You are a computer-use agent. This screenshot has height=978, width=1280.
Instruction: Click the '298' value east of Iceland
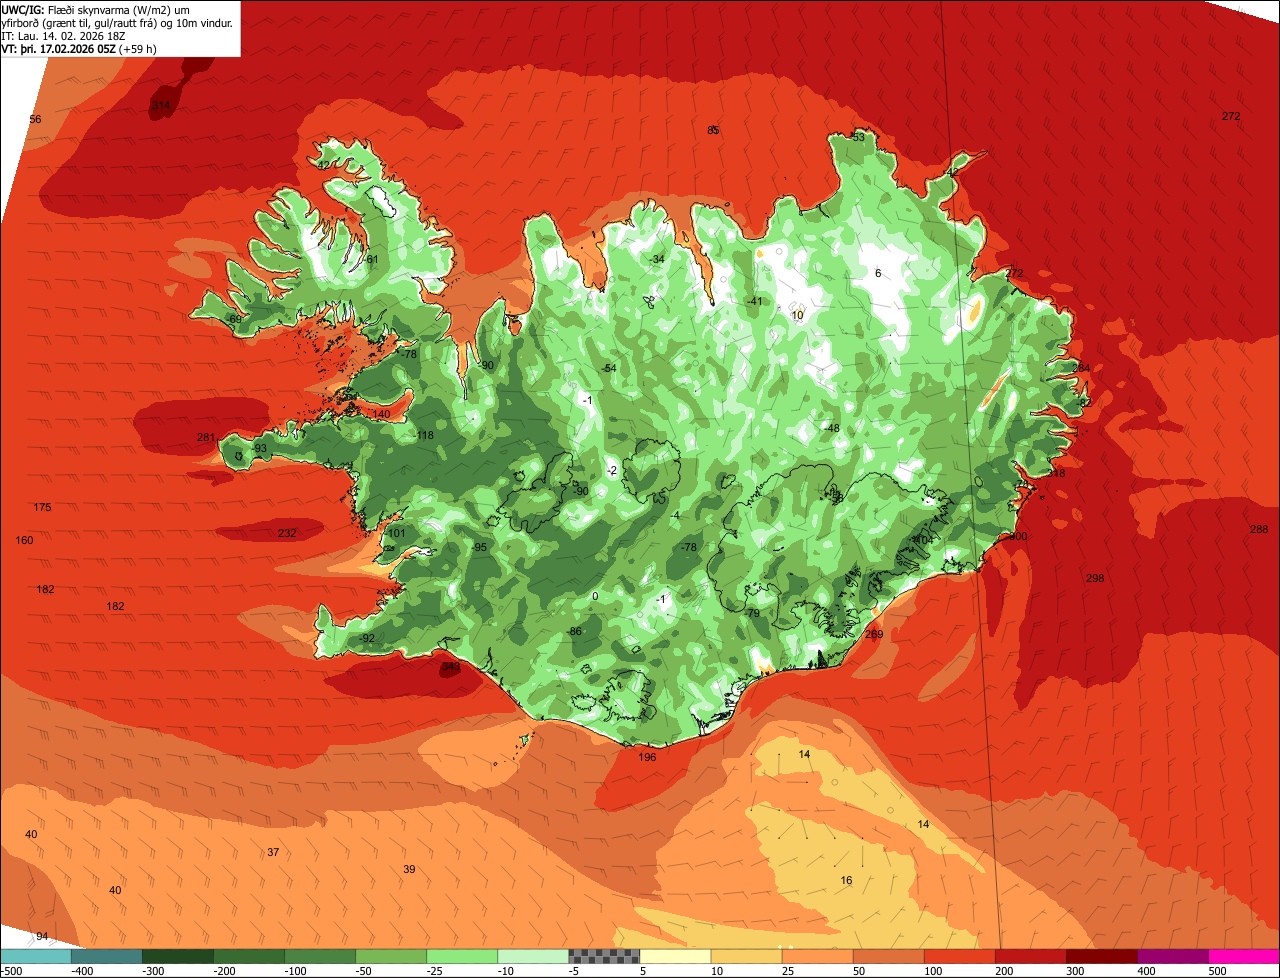click(x=1095, y=578)
